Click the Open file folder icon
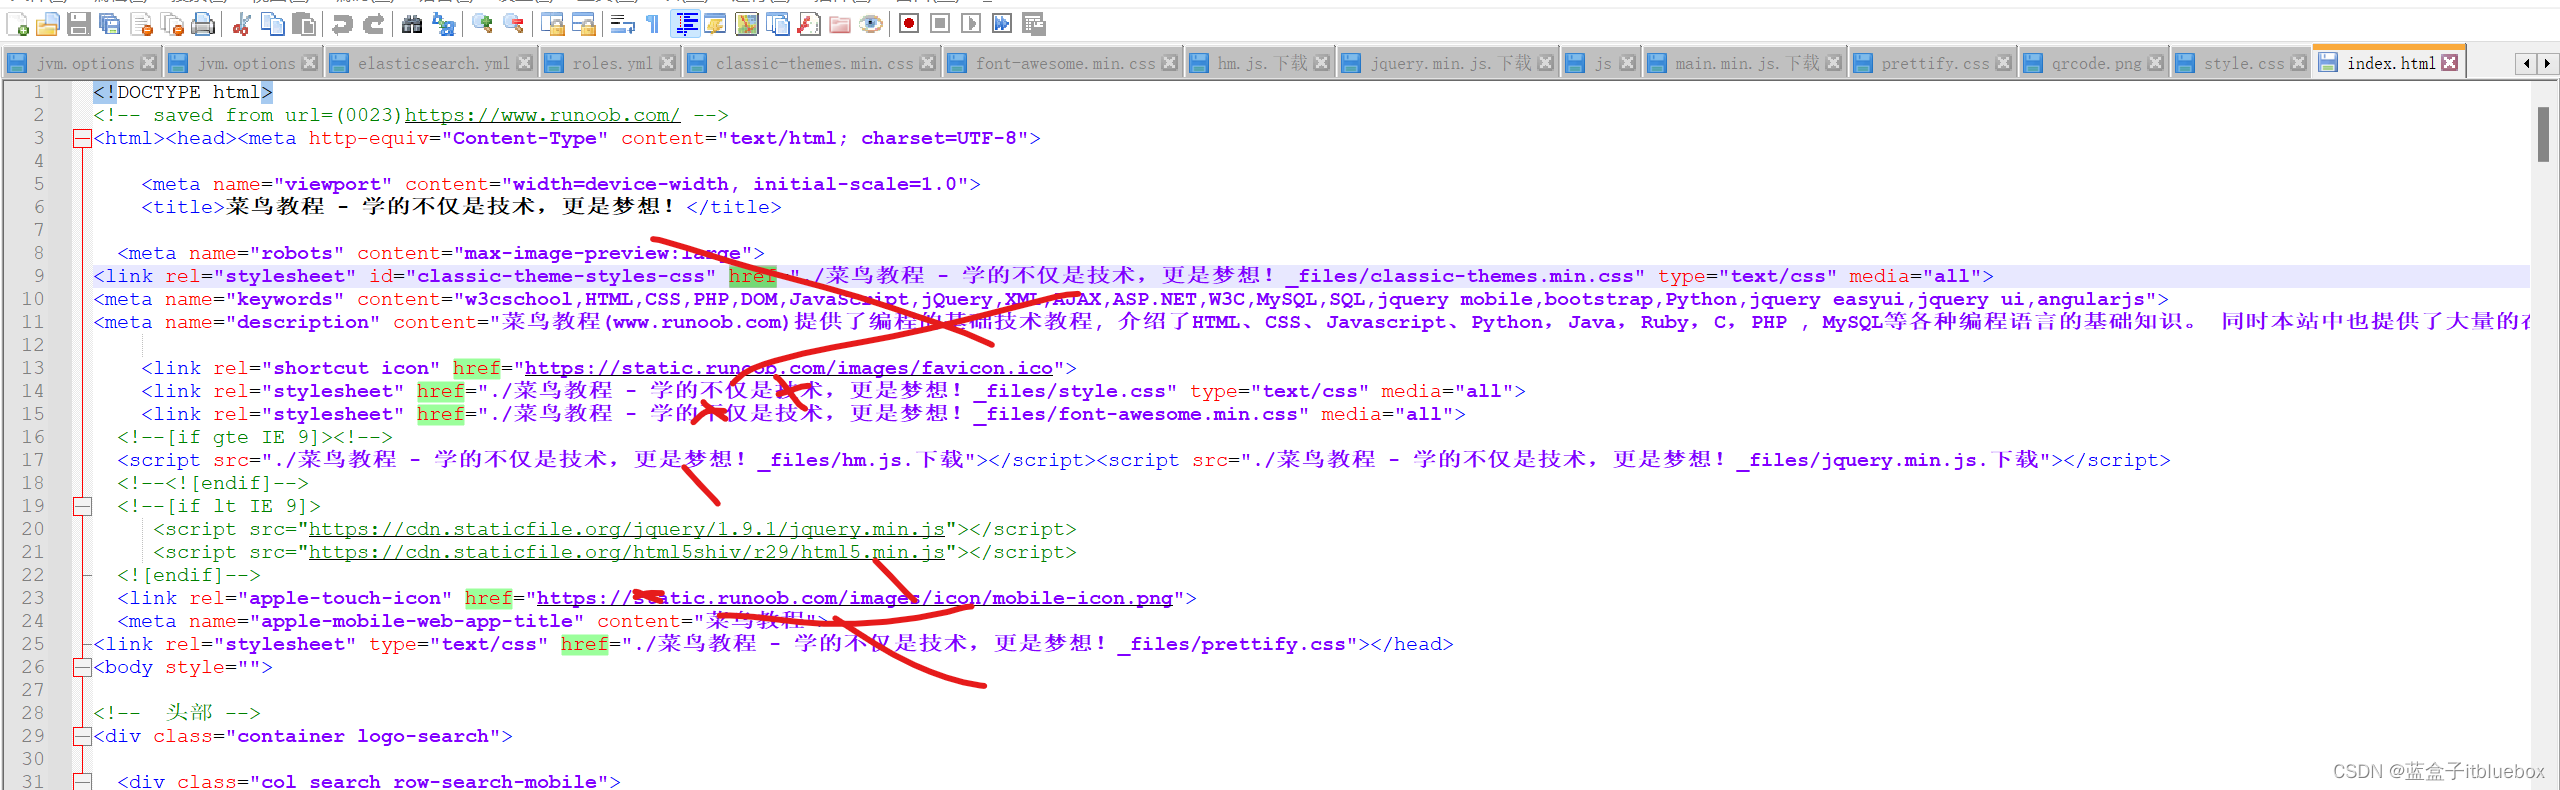 click(47, 24)
